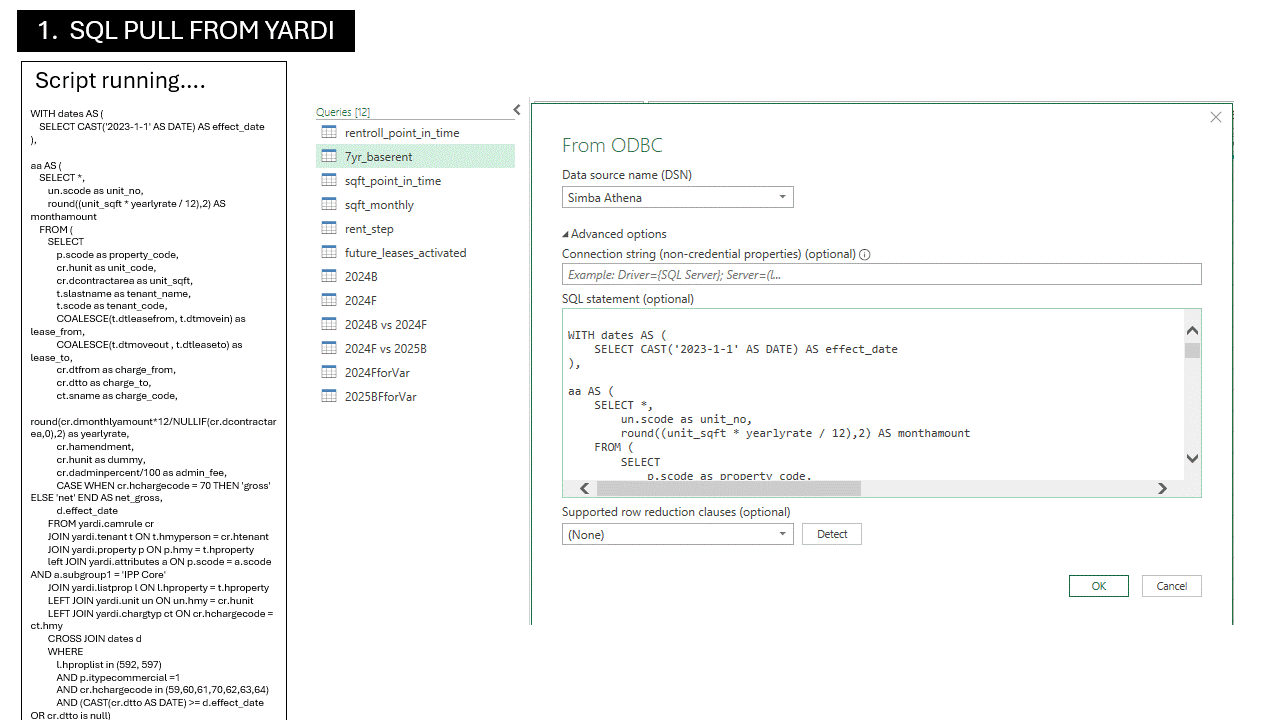Screen dimensions: 1280x720
Task: Select the future_leases_activated query
Action: [405, 253]
